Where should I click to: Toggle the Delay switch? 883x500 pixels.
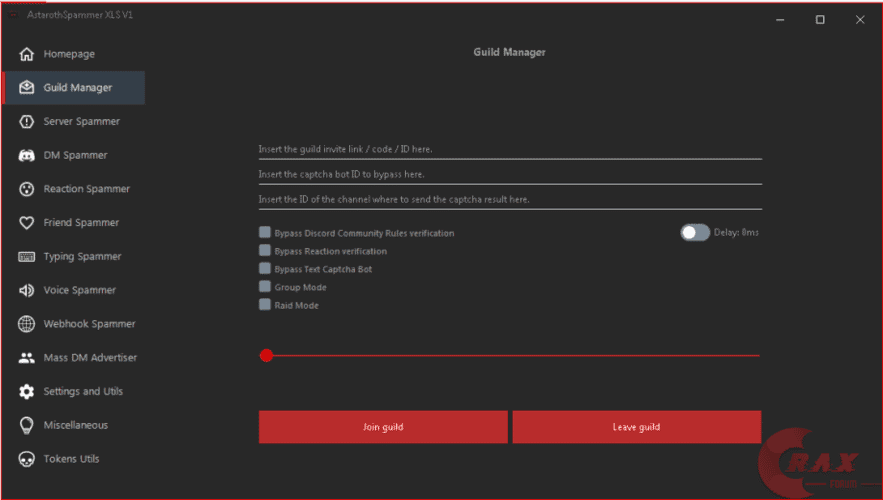tap(695, 233)
